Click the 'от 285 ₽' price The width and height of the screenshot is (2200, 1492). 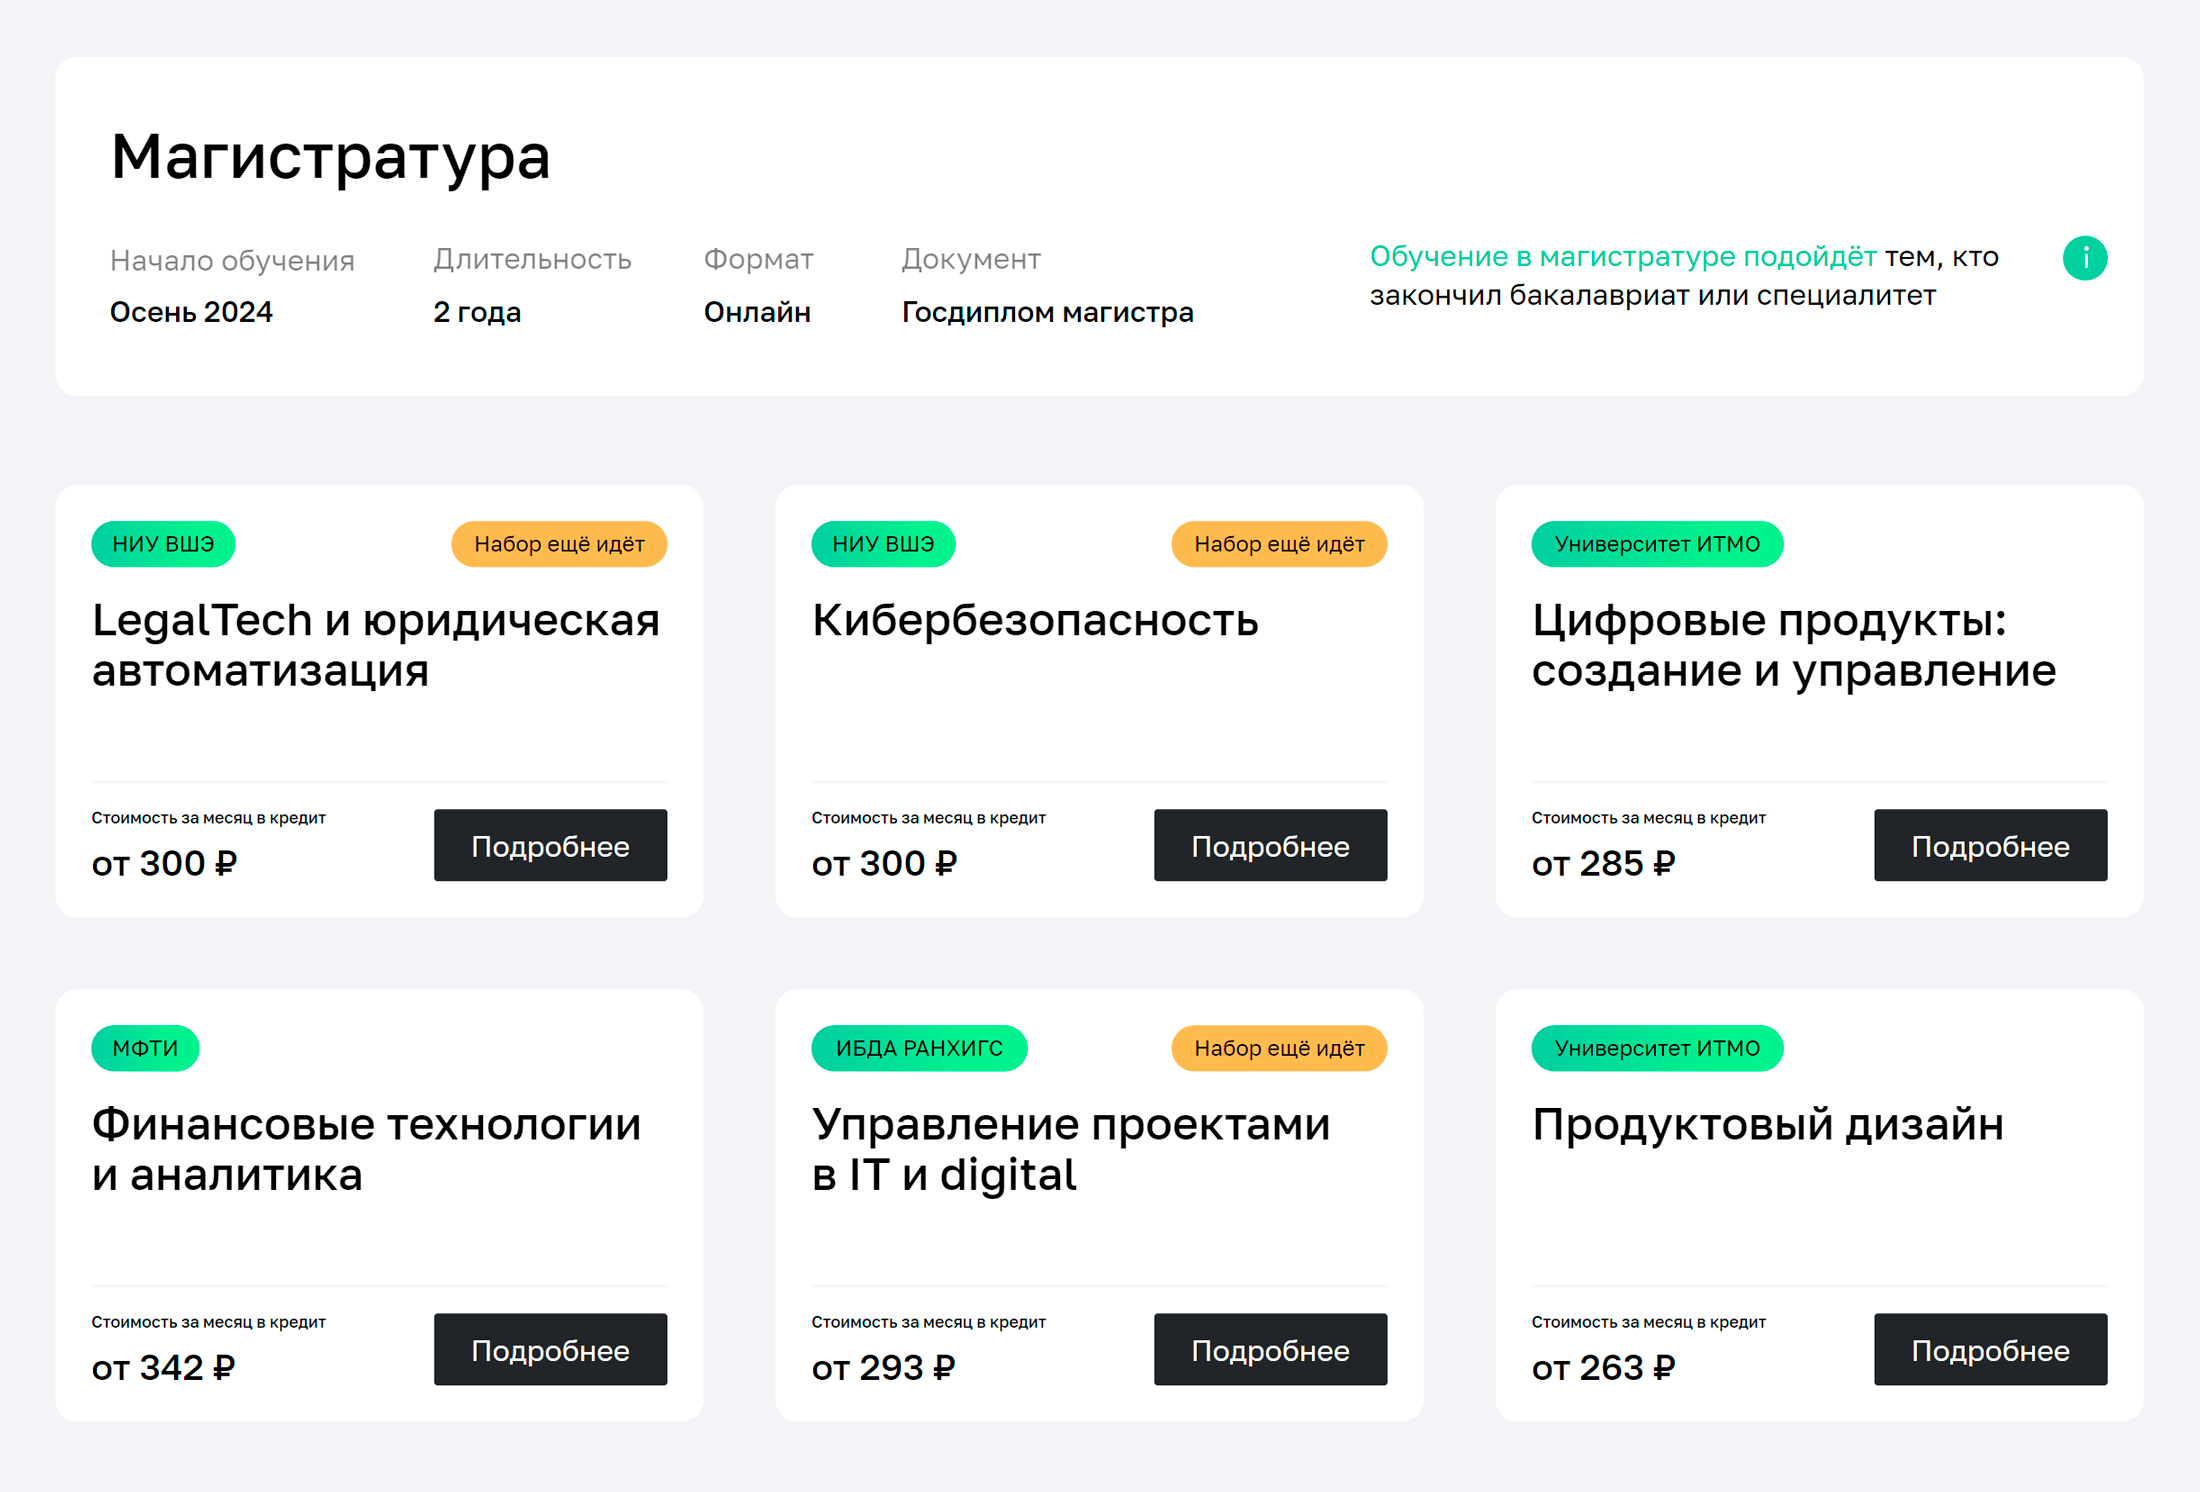click(1603, 863)
